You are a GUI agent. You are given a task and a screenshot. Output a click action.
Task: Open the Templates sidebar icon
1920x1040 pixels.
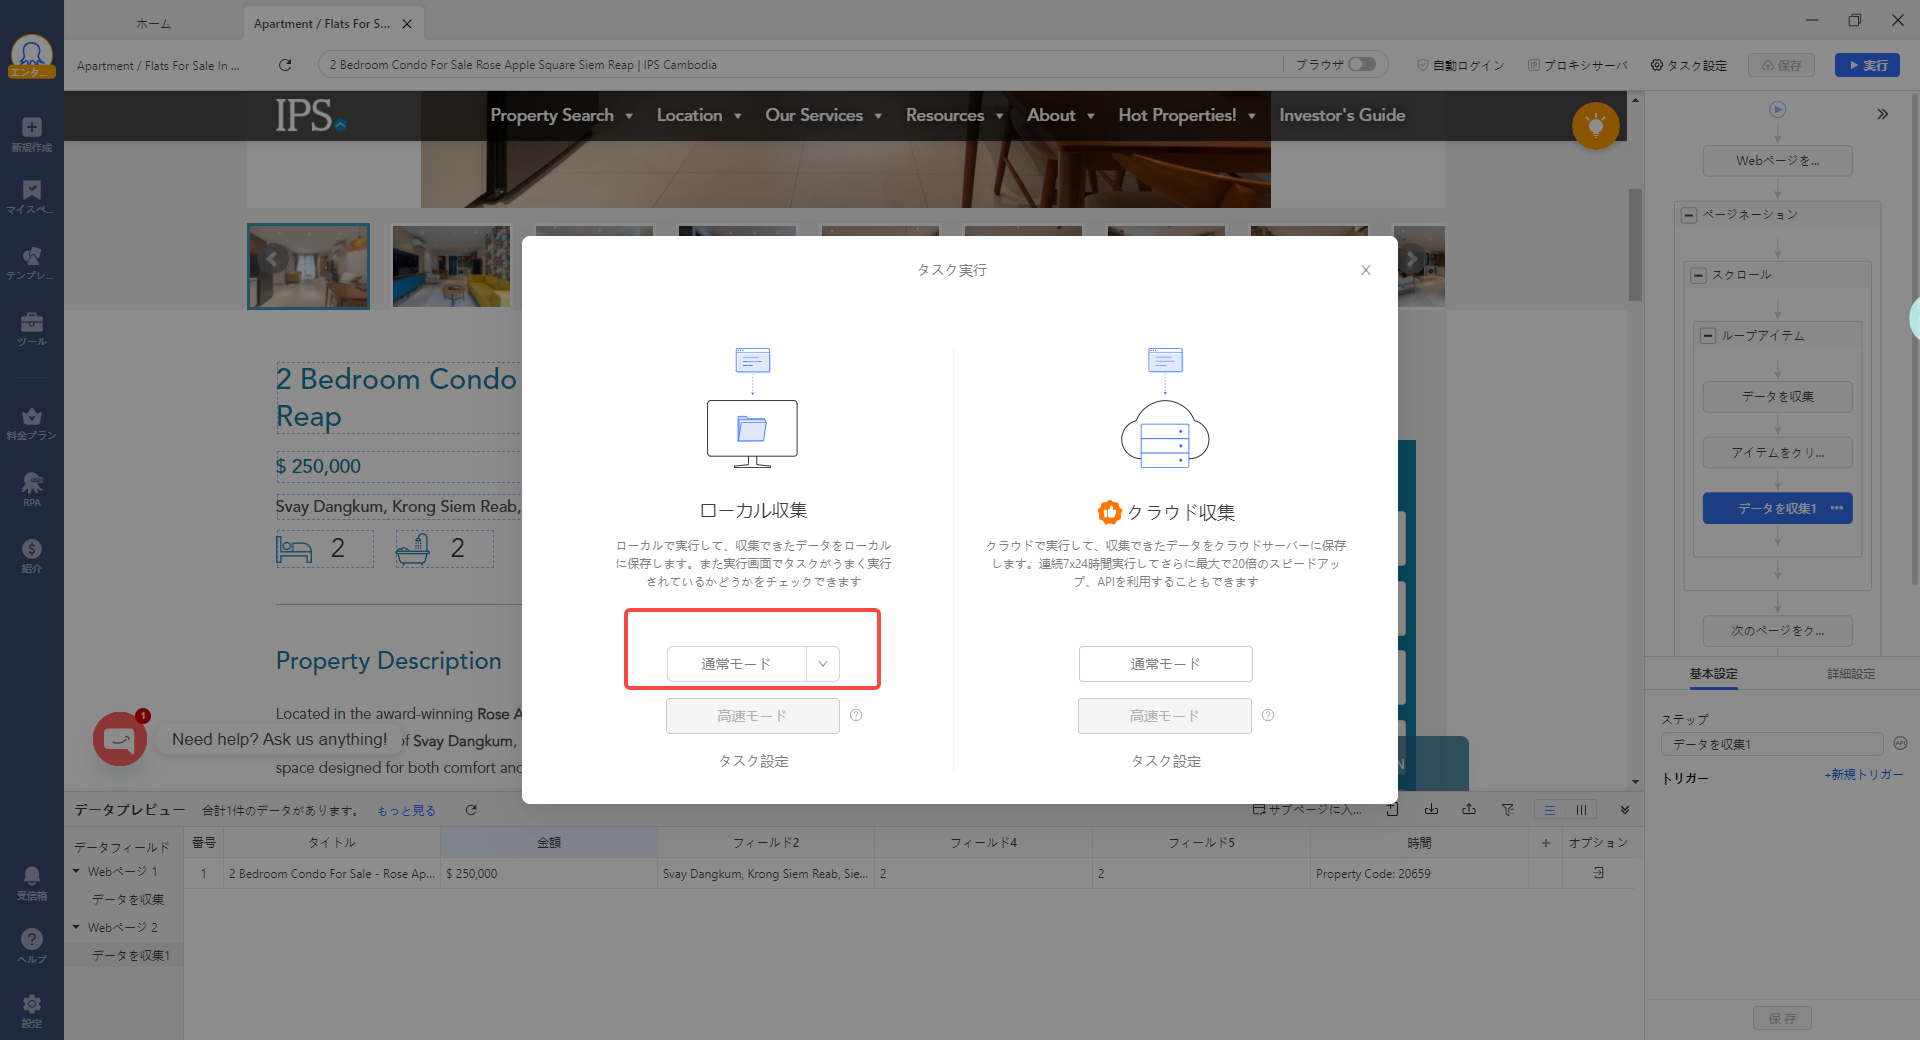pos(31,262)
